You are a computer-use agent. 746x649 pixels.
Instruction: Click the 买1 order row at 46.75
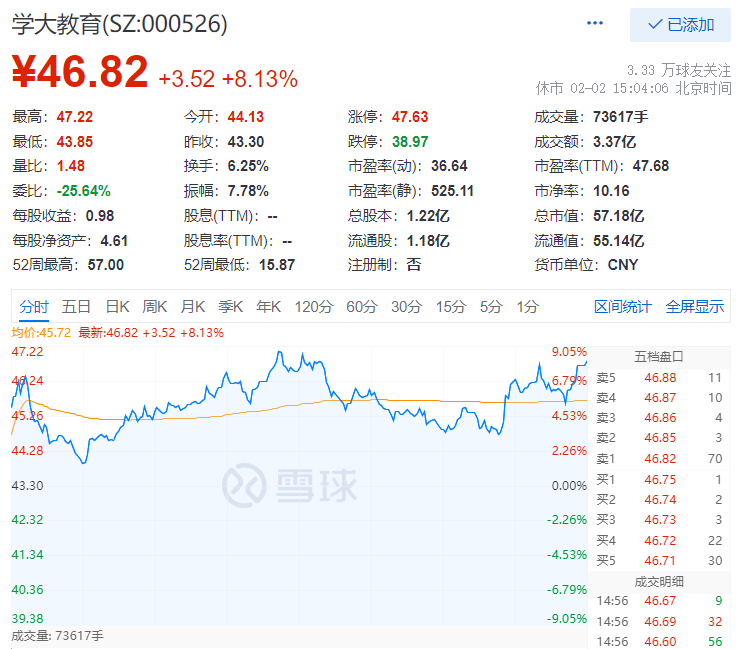pos(659,480)
